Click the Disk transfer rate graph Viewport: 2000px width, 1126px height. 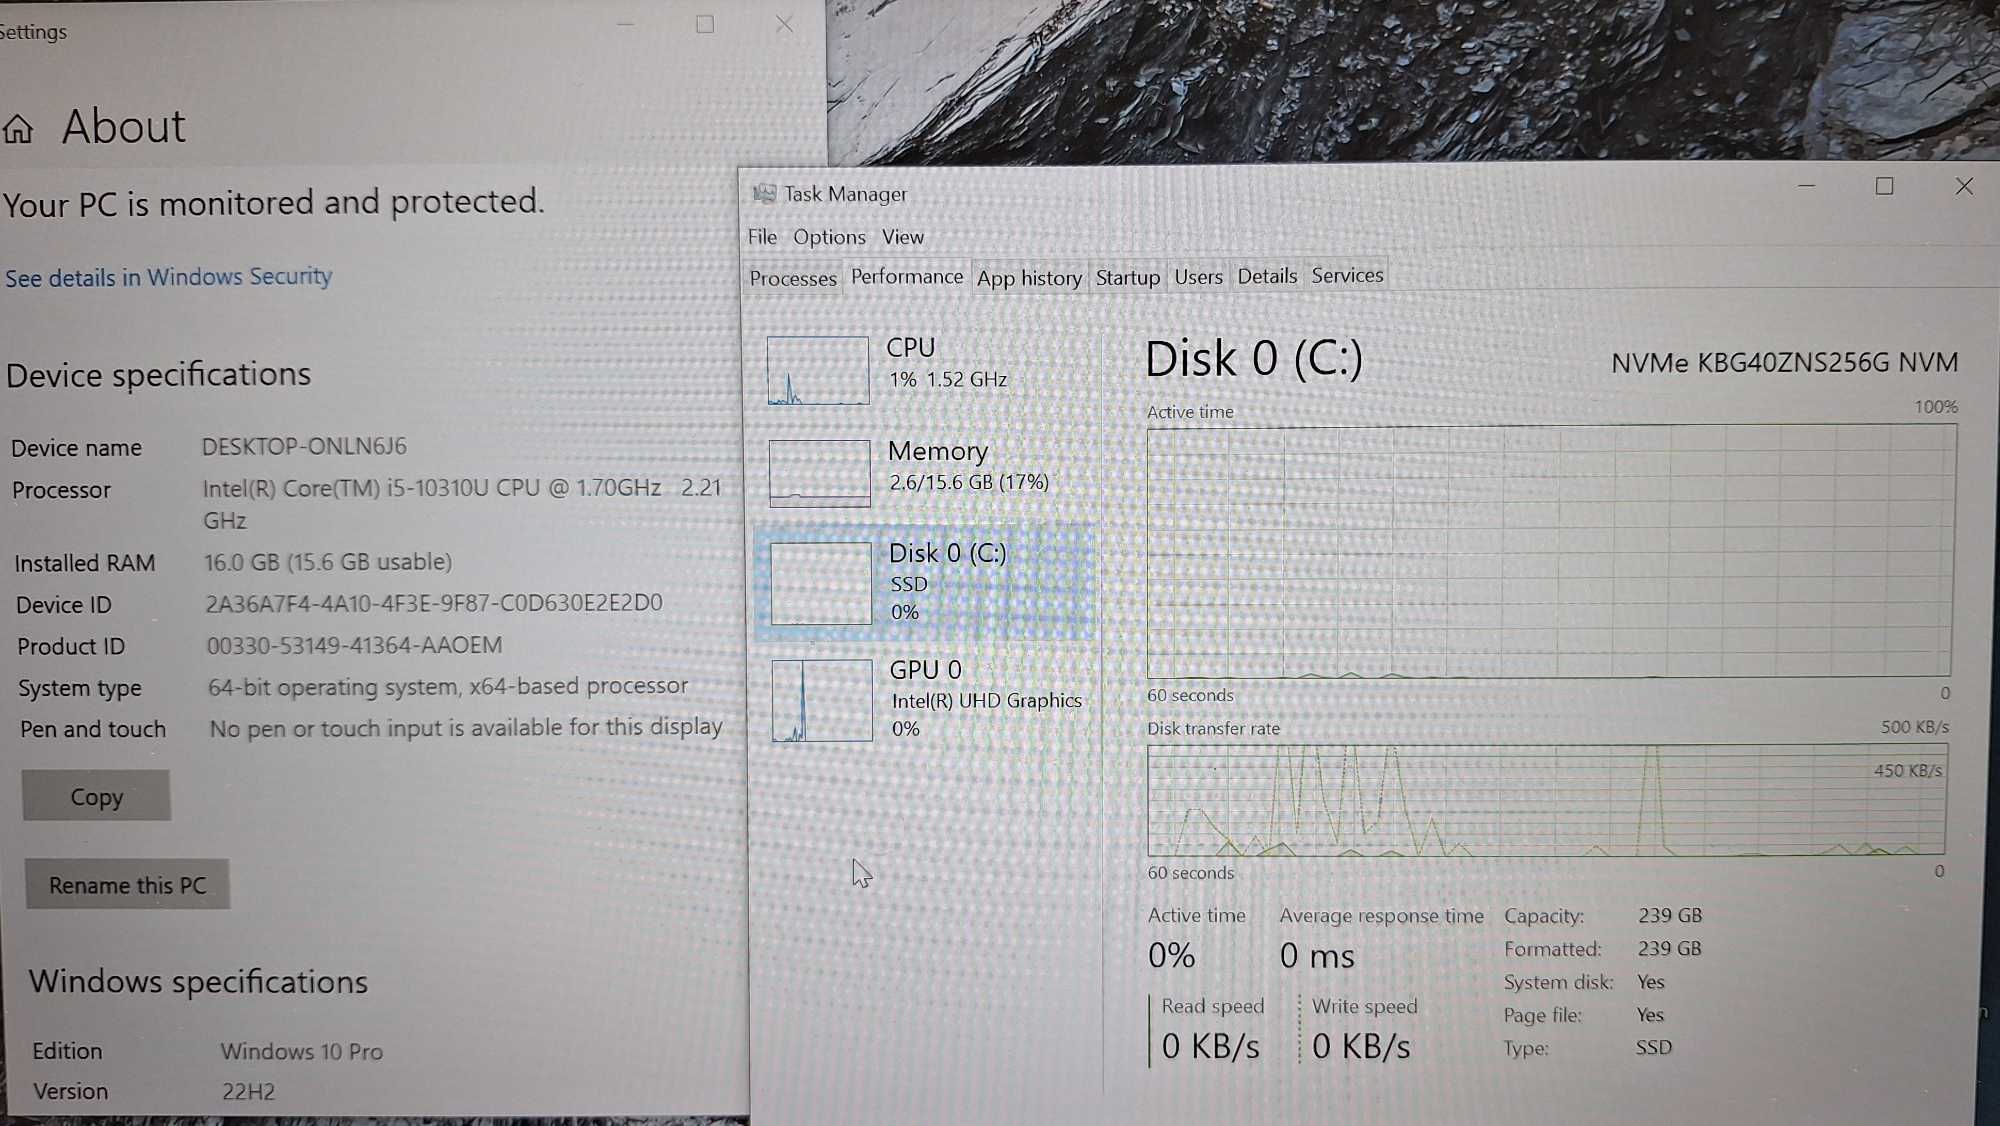point(1547,800)
